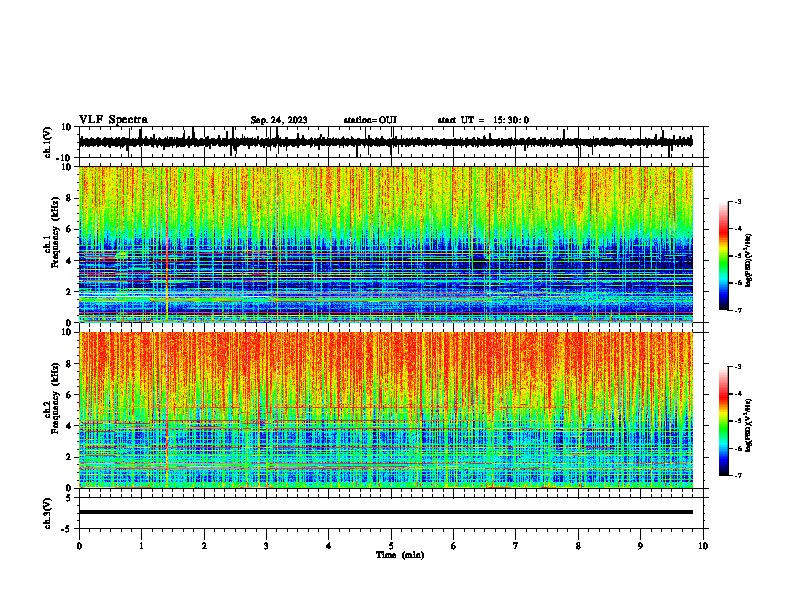
Task: Click the '6' kHz tick on ch.1 spectrogram
Action: (69, 230)
